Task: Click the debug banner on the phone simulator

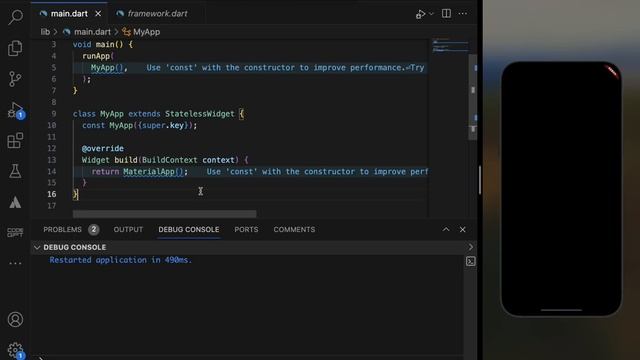Action: tap(612, 72)
